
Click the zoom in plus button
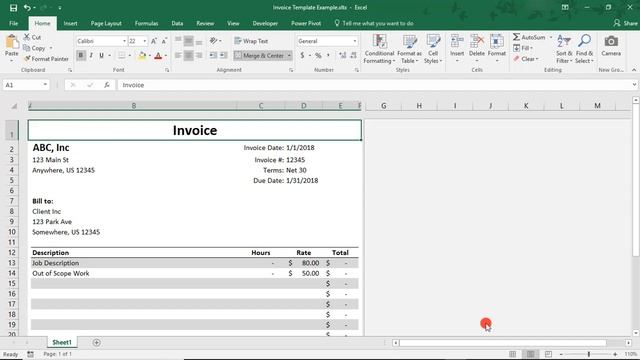[x=615, y=354]
